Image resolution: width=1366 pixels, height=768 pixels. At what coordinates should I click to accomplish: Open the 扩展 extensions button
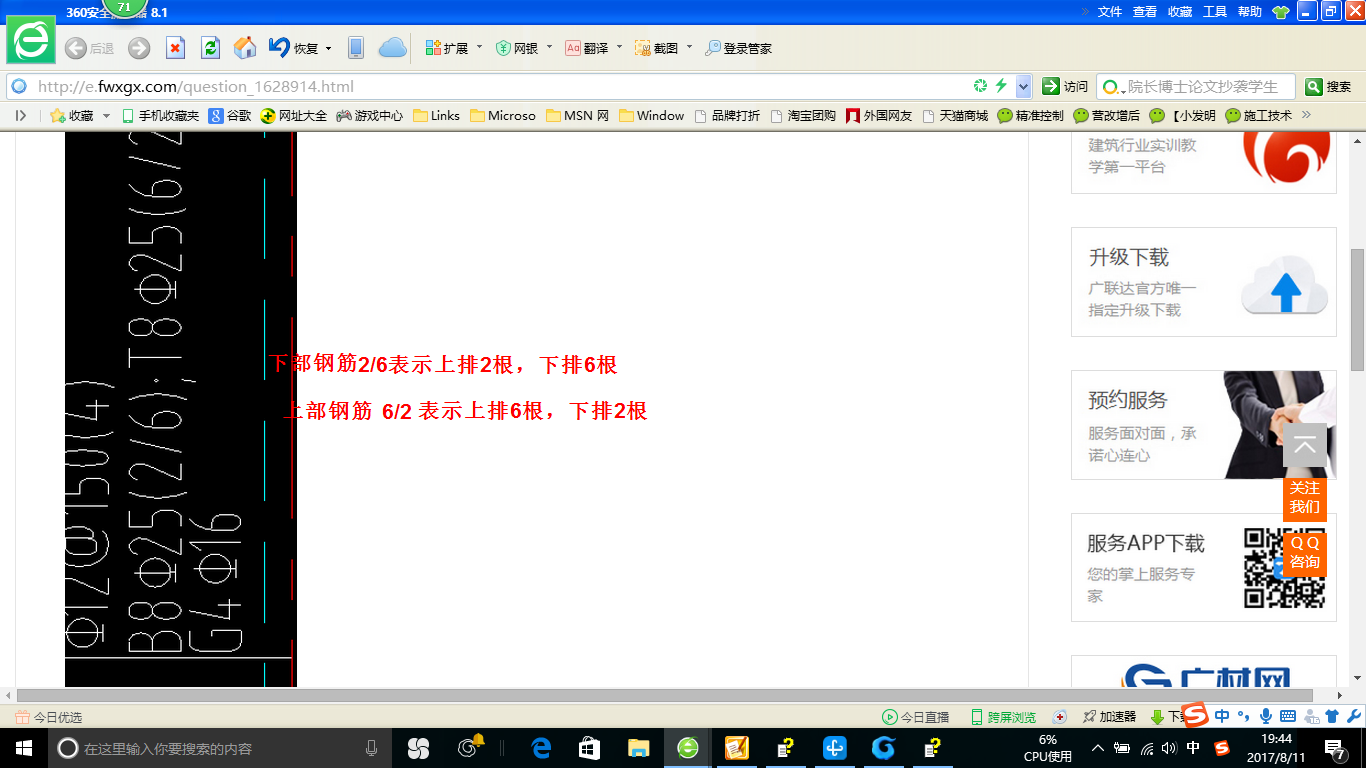pyautogui.click(x=446, y=48)
